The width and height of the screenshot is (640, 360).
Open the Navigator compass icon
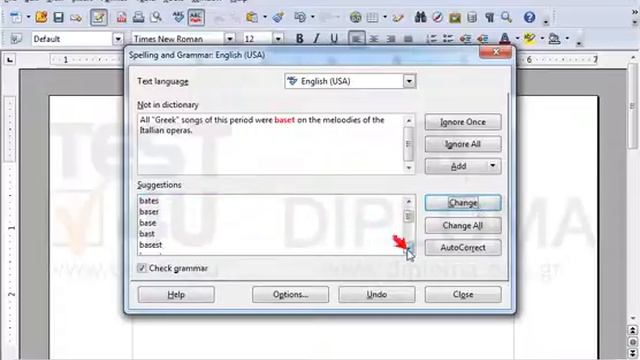pos(438,17)
